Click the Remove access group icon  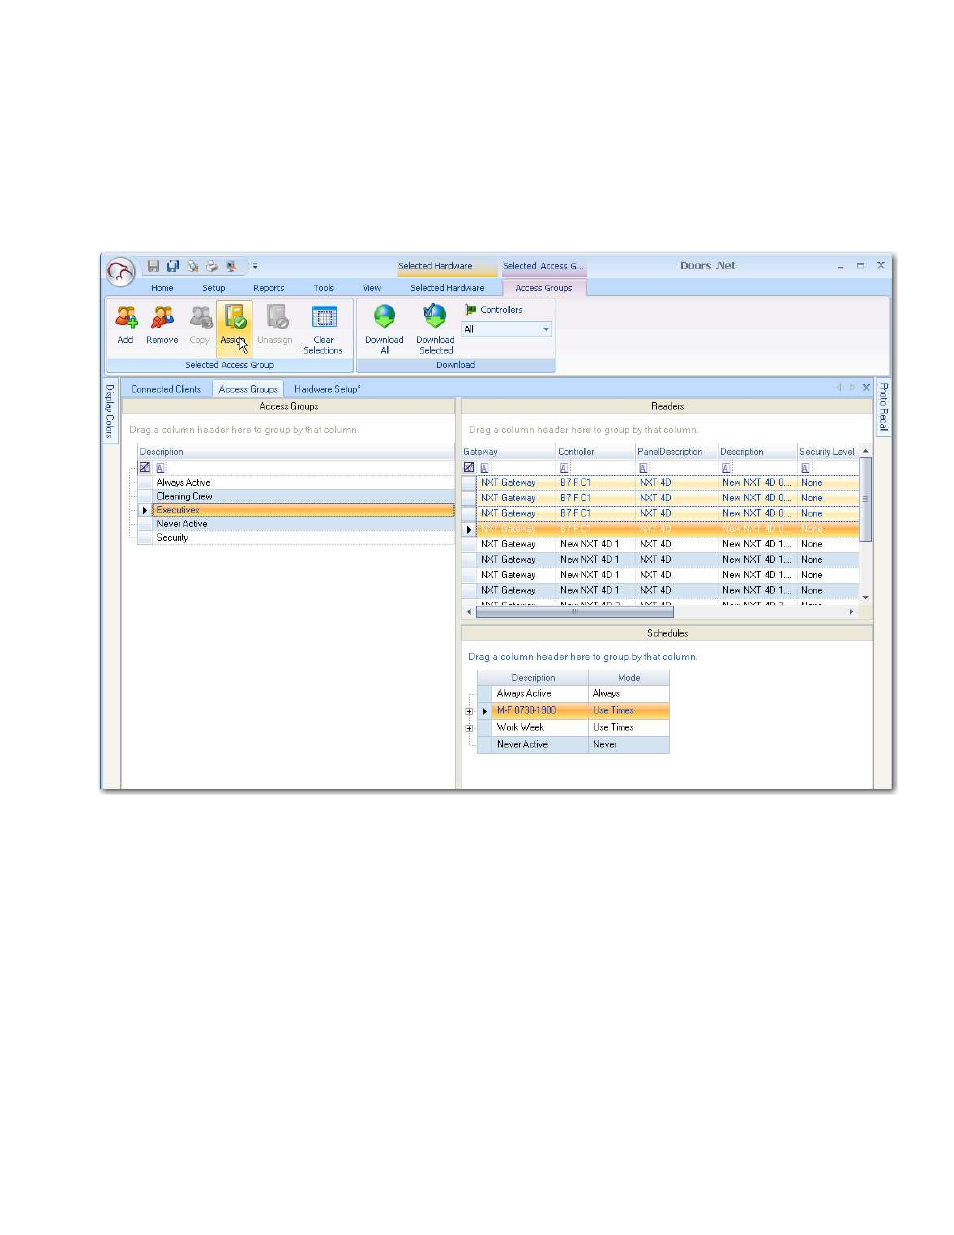[x=162, y=318]
